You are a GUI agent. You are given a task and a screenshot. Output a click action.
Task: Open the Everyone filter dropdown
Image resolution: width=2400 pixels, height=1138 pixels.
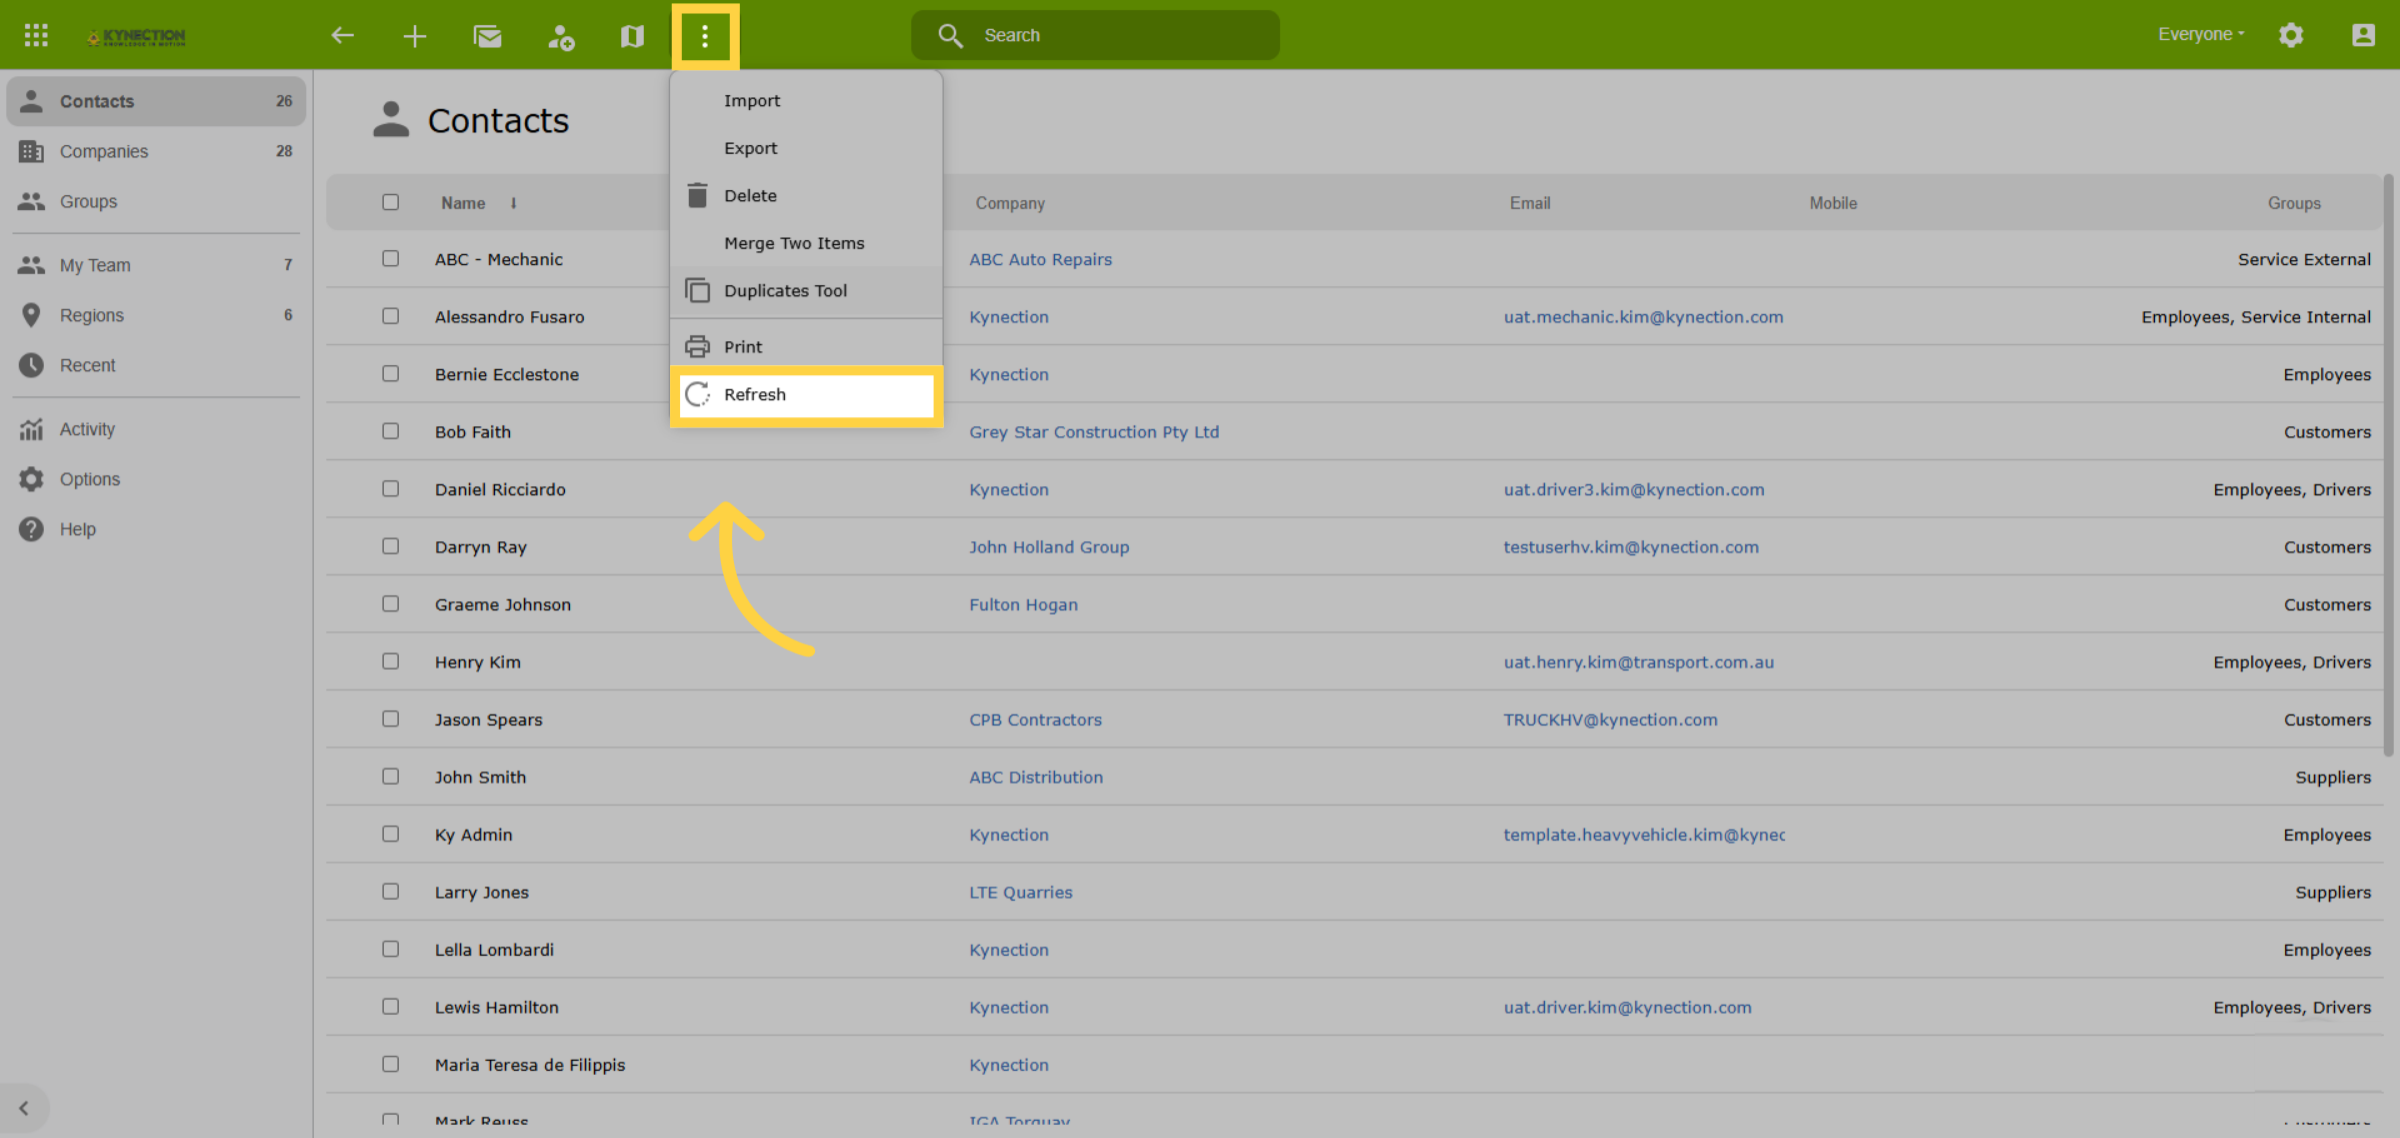point(2201,35)
